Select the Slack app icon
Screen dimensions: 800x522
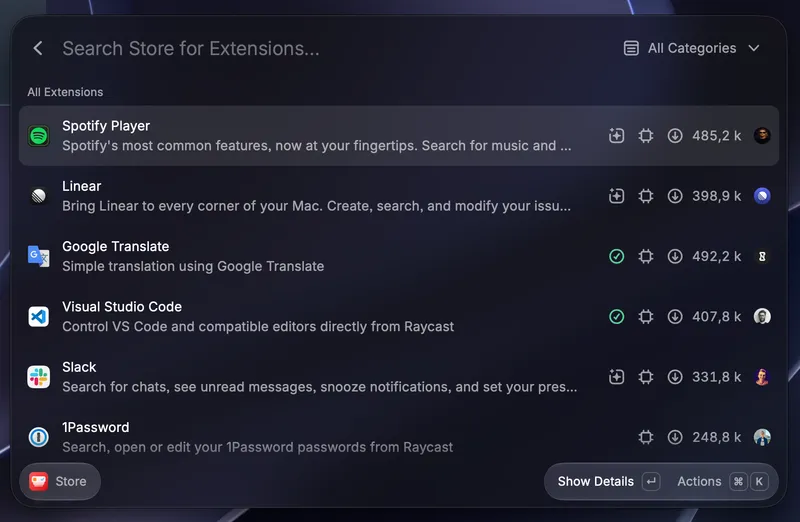pyautogui.click(x=39, y=377)
